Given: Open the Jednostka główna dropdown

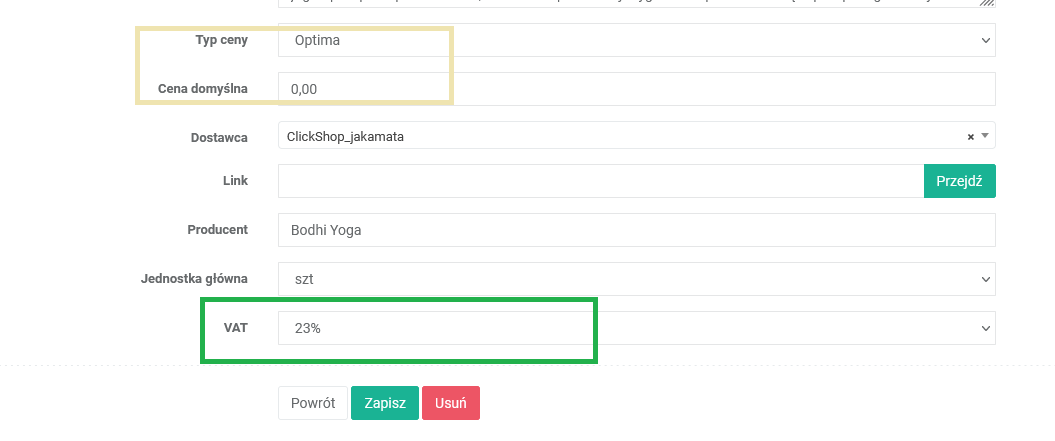Looking at the screenshot, I should [x=636, y=278].
